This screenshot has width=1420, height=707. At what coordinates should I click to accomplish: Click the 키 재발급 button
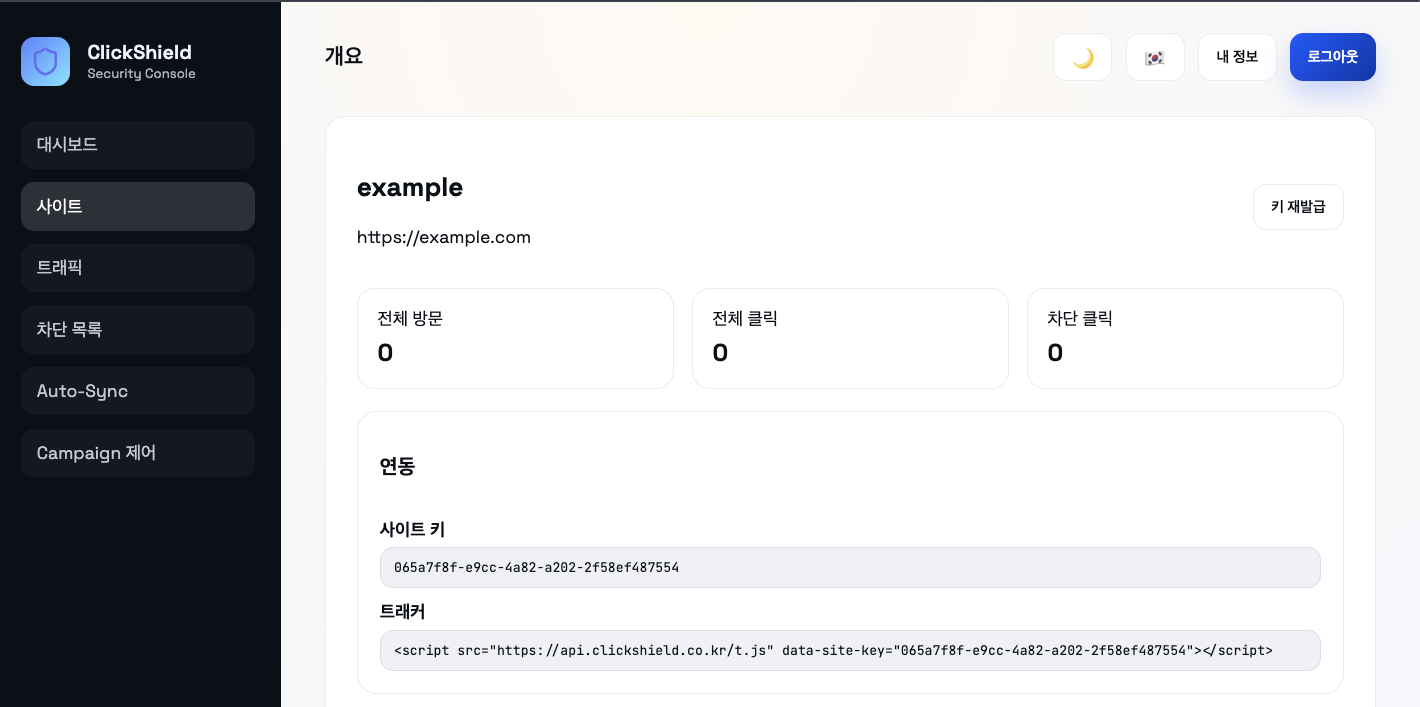(x=1298, y=207)
